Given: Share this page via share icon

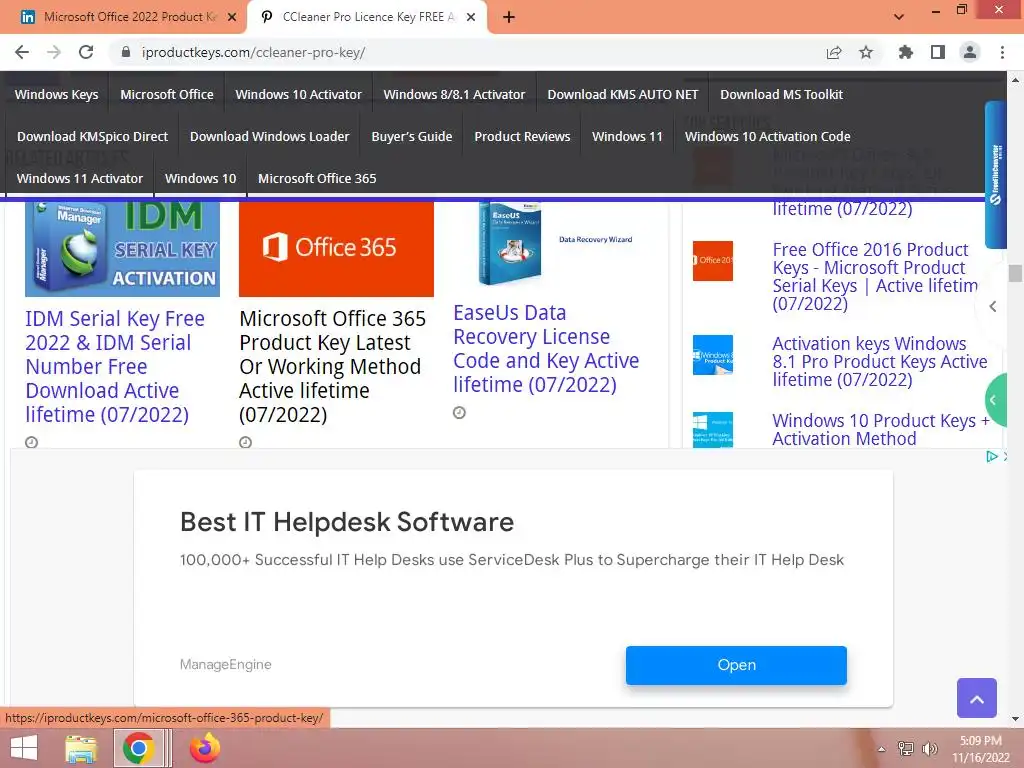Looking at the screenshot, I should coord(834,52).
